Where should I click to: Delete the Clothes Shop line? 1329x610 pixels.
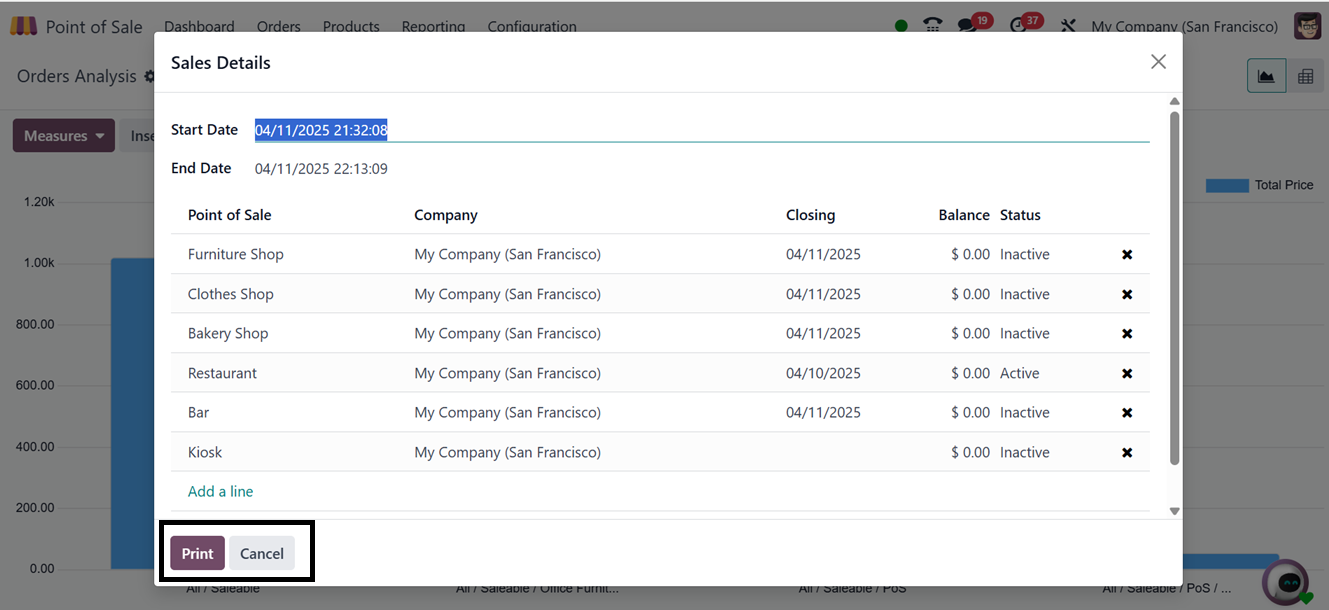1127,295
